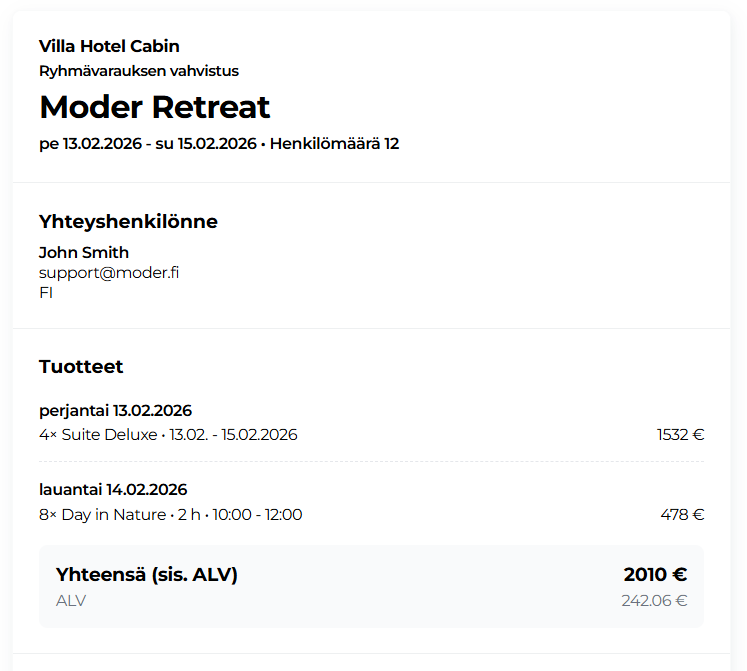Click the 1532 € price
The width and height of the screenshot is (747, 671).
(680, 435)
